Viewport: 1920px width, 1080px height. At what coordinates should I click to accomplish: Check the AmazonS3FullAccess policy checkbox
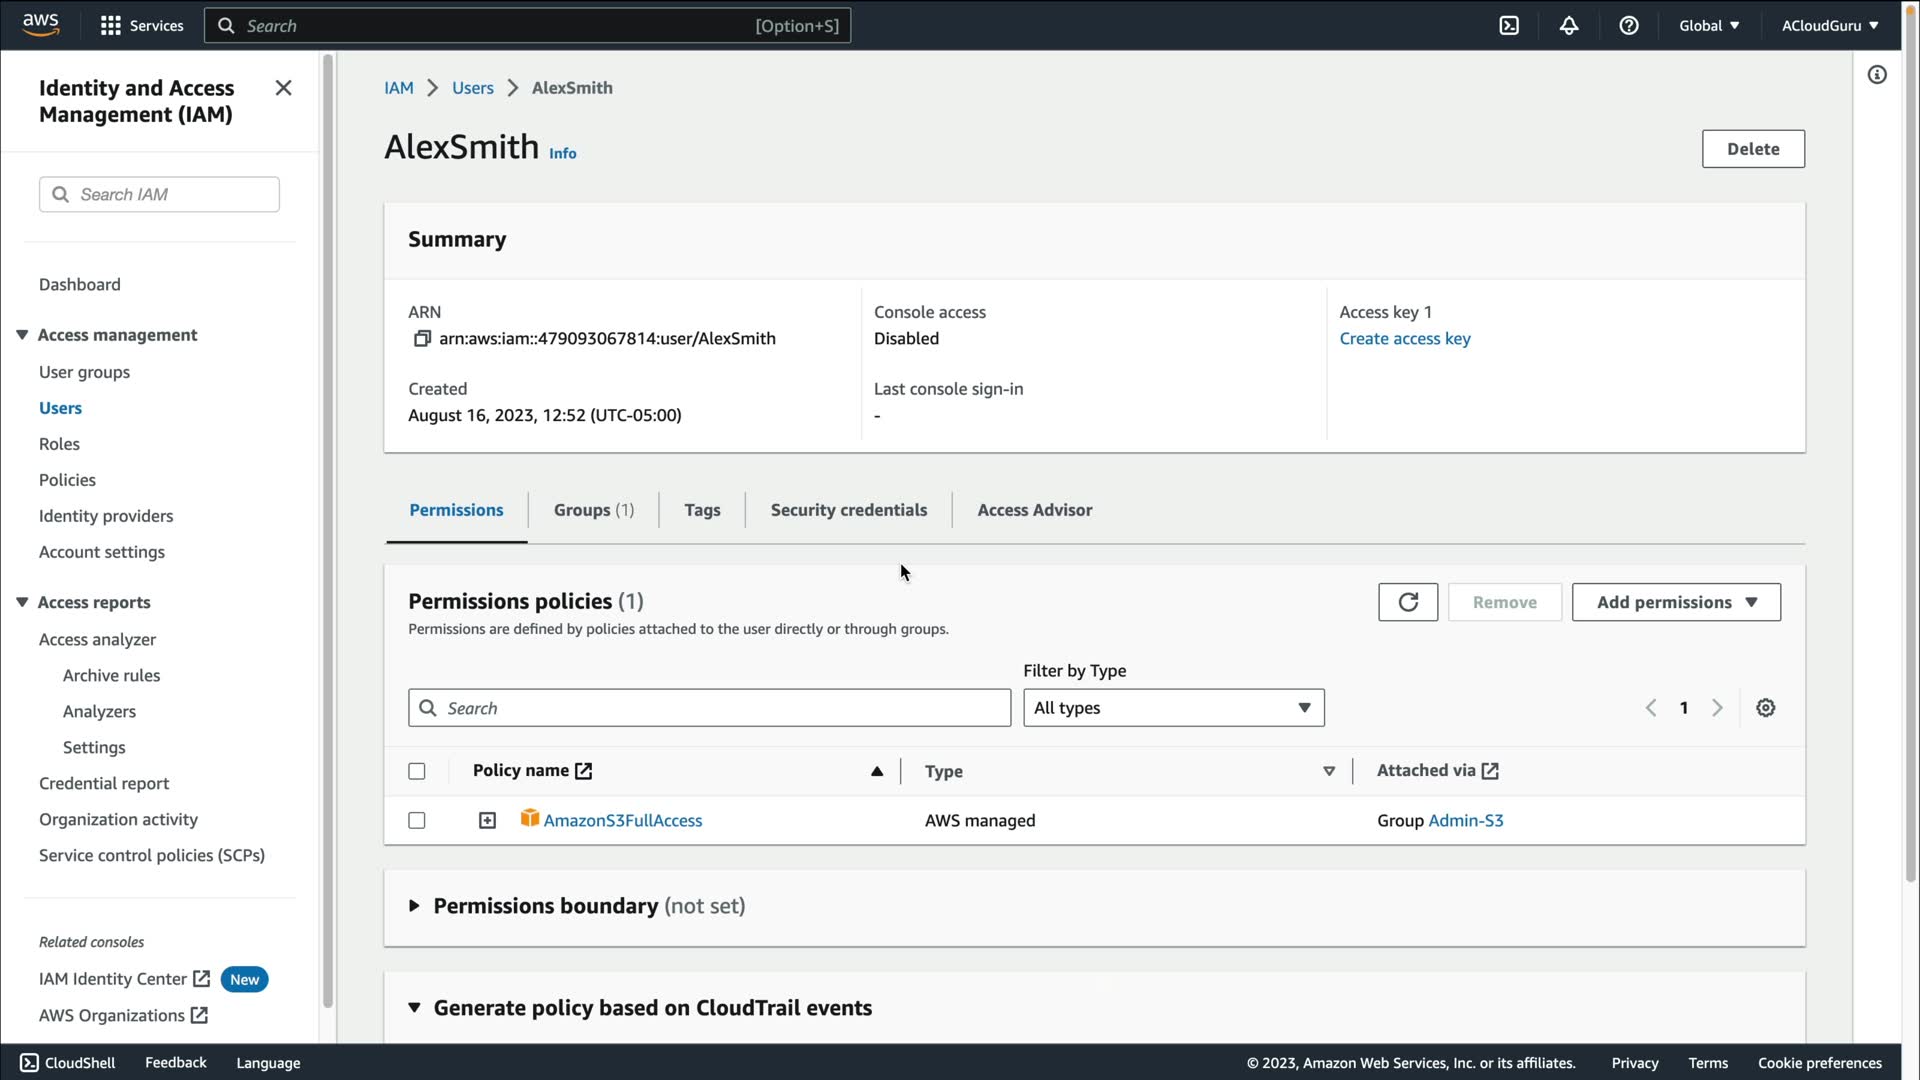tap(417, 821)
